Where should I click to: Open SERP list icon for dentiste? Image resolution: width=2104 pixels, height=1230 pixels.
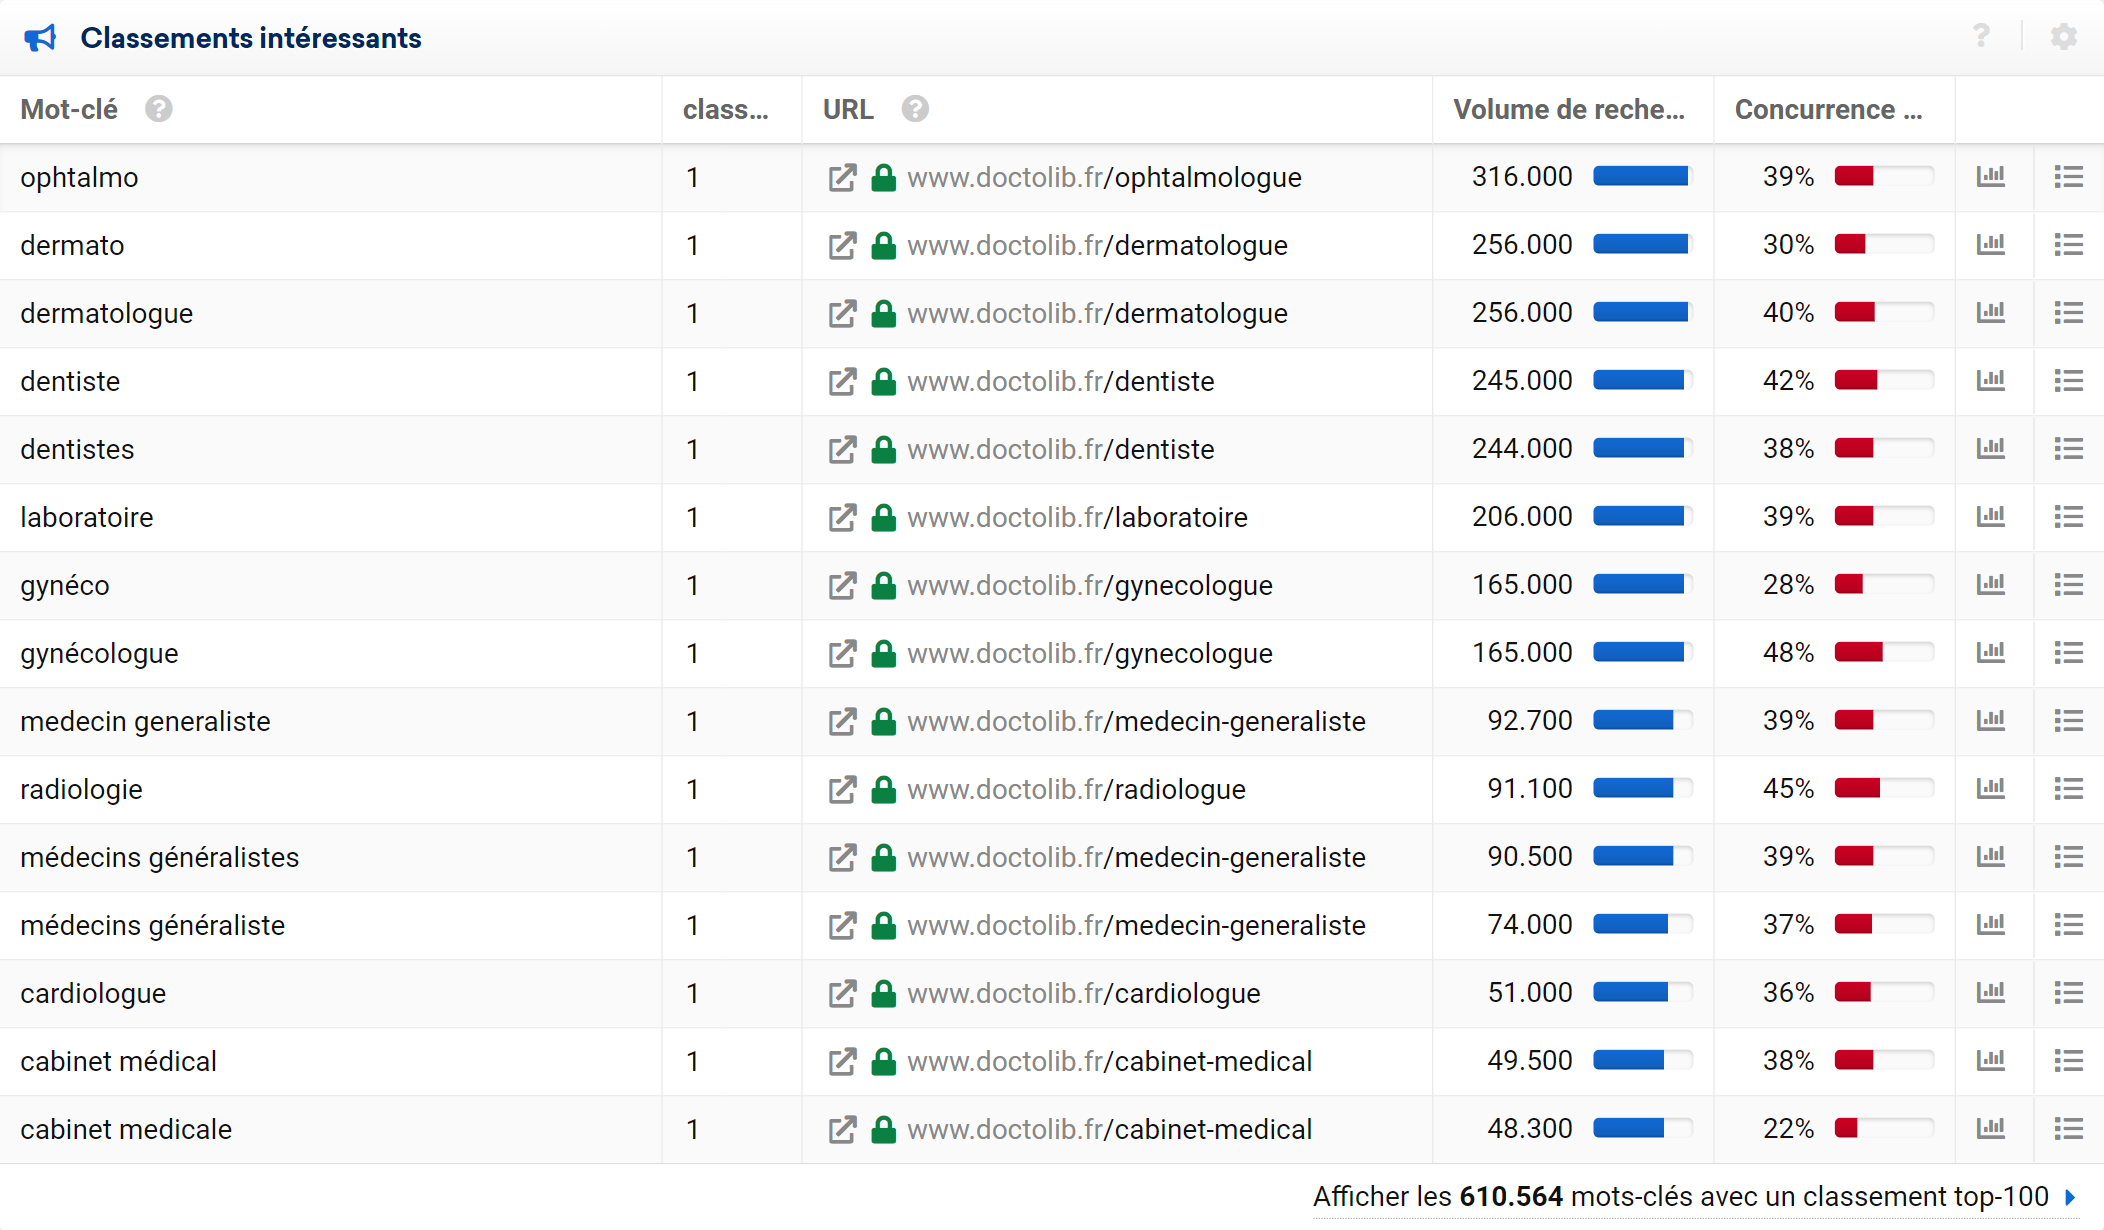tap(2069, 381)
